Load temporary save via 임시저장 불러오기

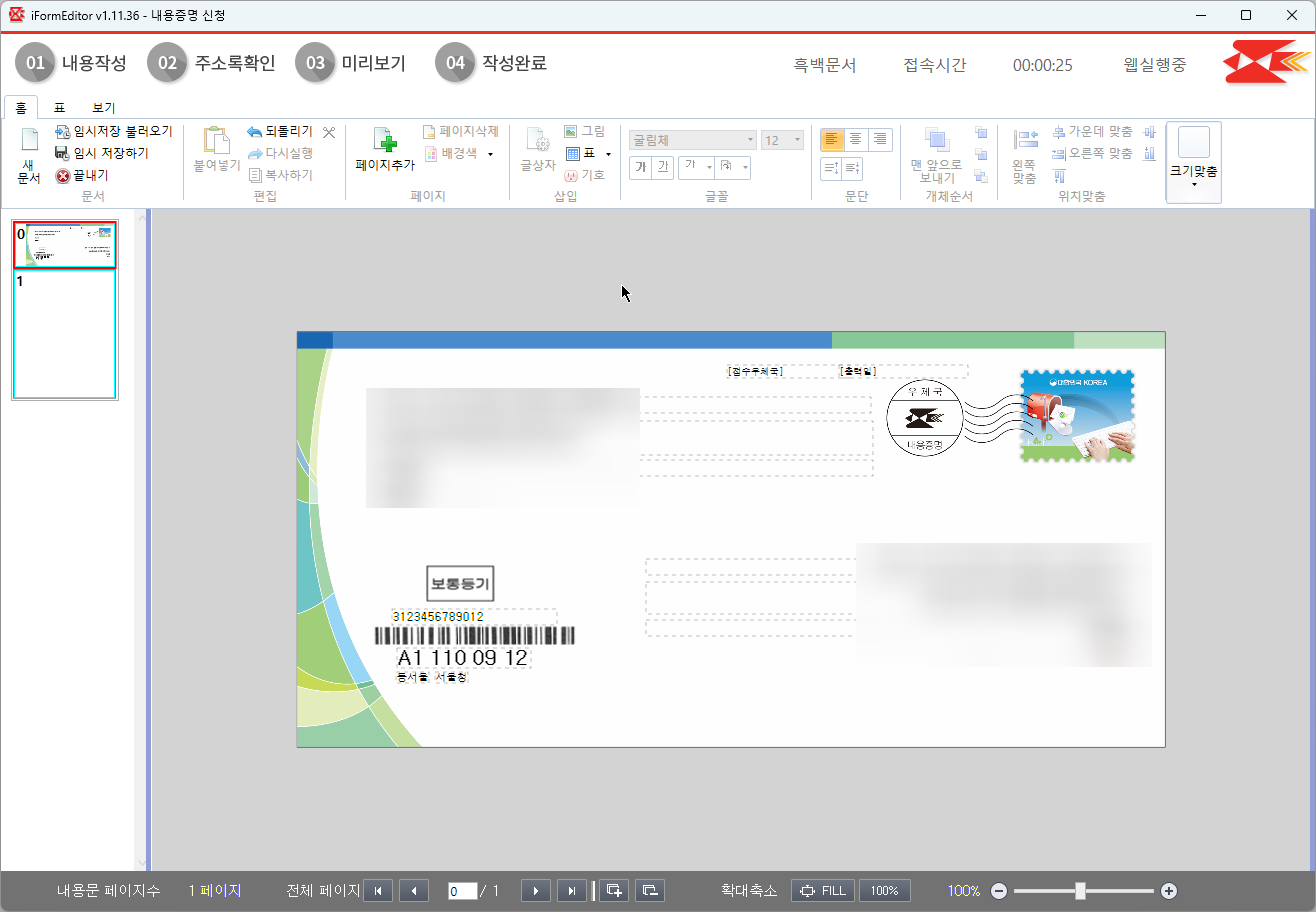point(113,131)
